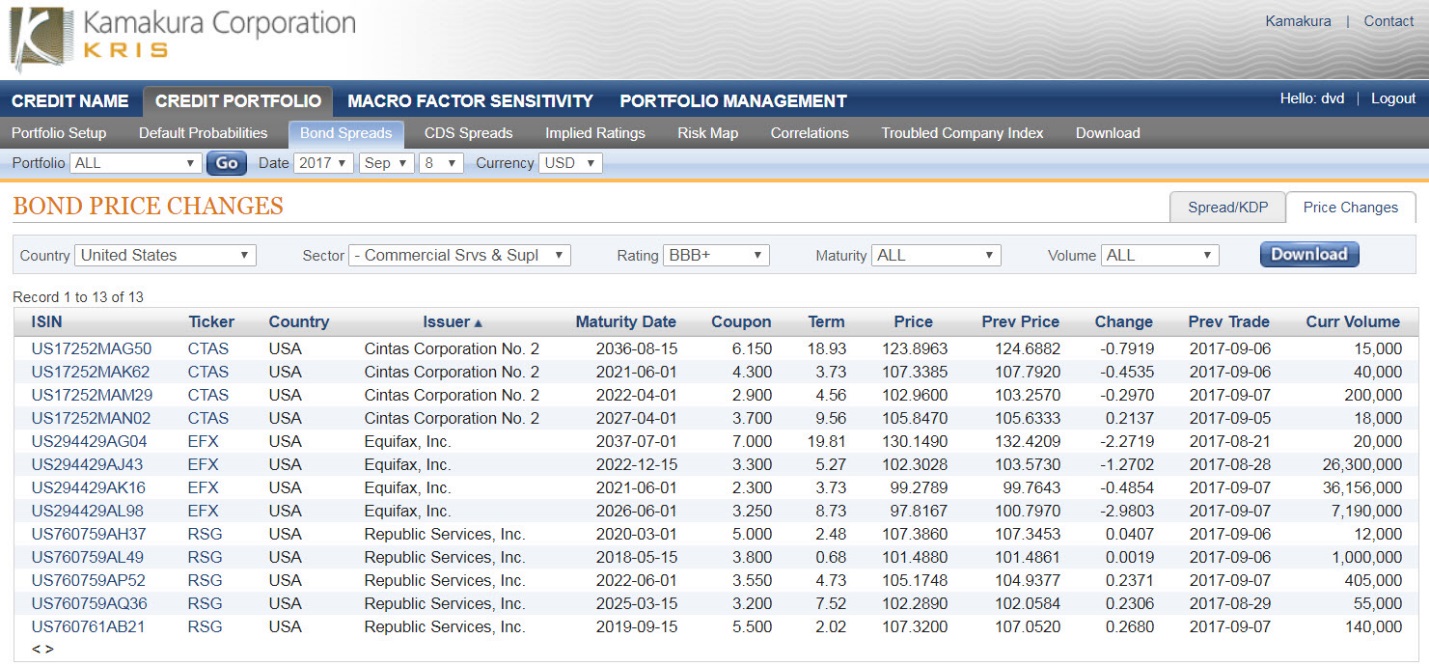Click the Kamakura link at top right
Image resolution: width=1429 pixels, height=666 pixels.
click(x=1298, y=21)
